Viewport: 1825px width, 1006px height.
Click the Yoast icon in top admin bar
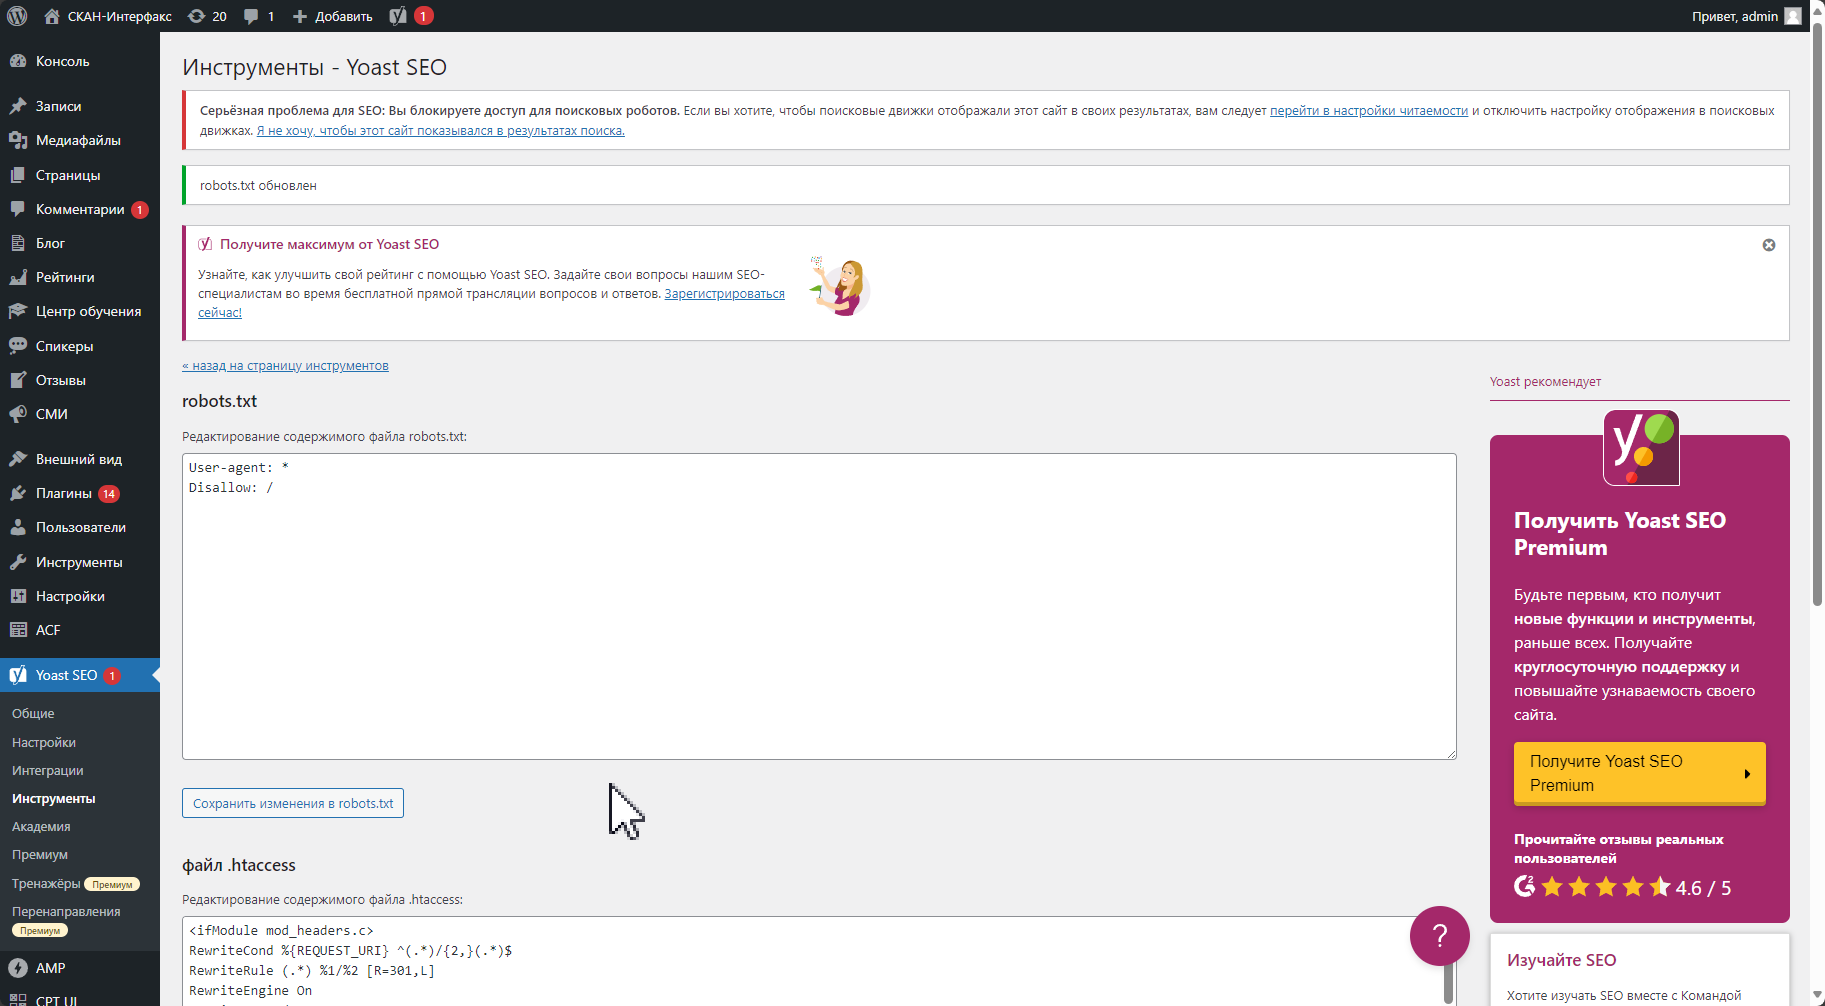pyautogui.click(x=399, y=16)
